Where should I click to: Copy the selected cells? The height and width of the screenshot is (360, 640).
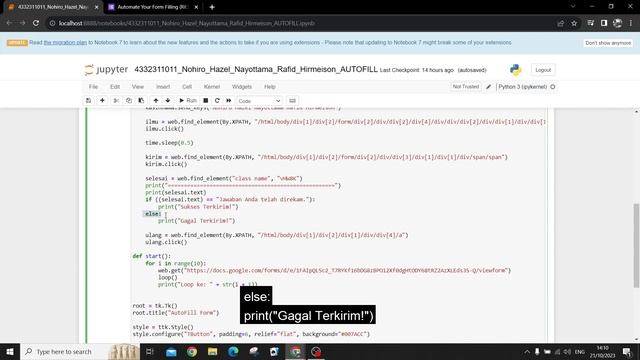(x=129, y=100)
